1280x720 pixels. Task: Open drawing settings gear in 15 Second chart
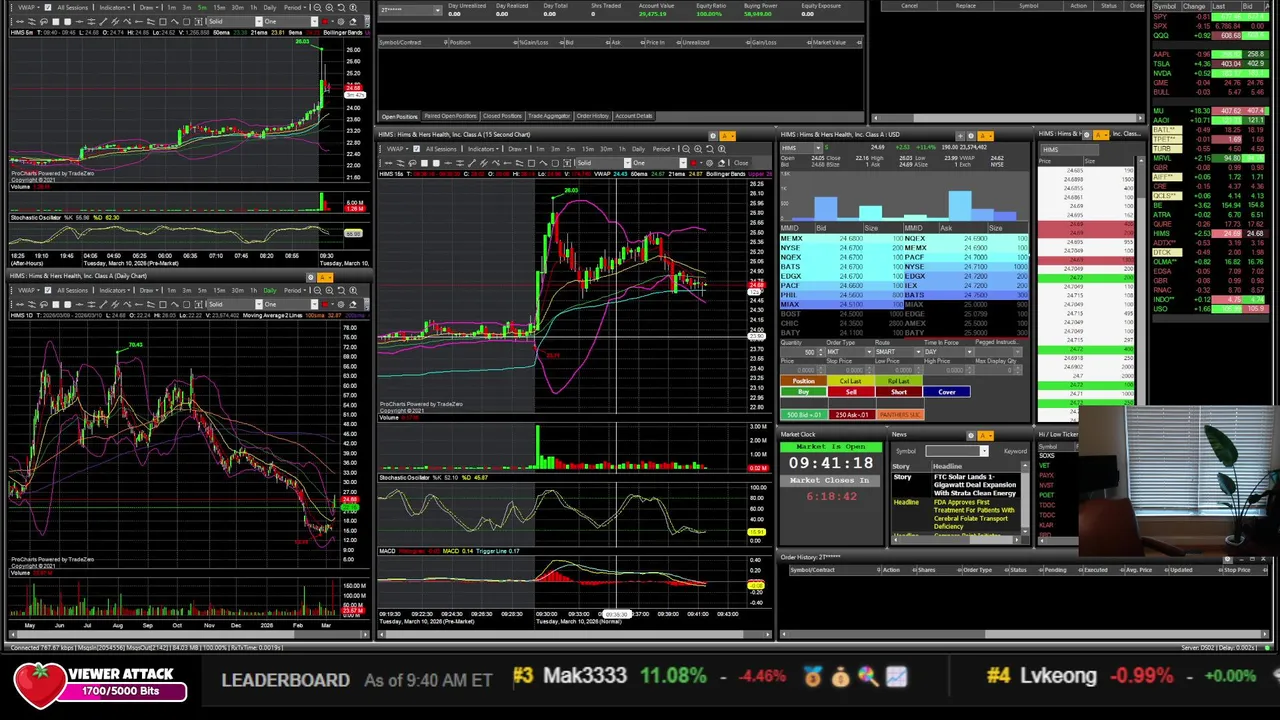[709, 163]
